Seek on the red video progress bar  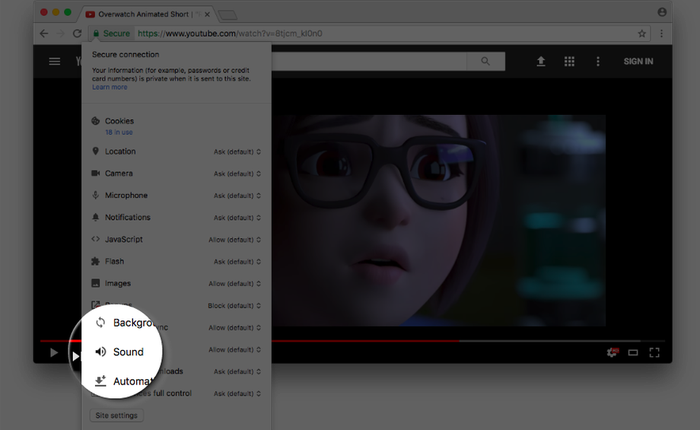[353, 341]
